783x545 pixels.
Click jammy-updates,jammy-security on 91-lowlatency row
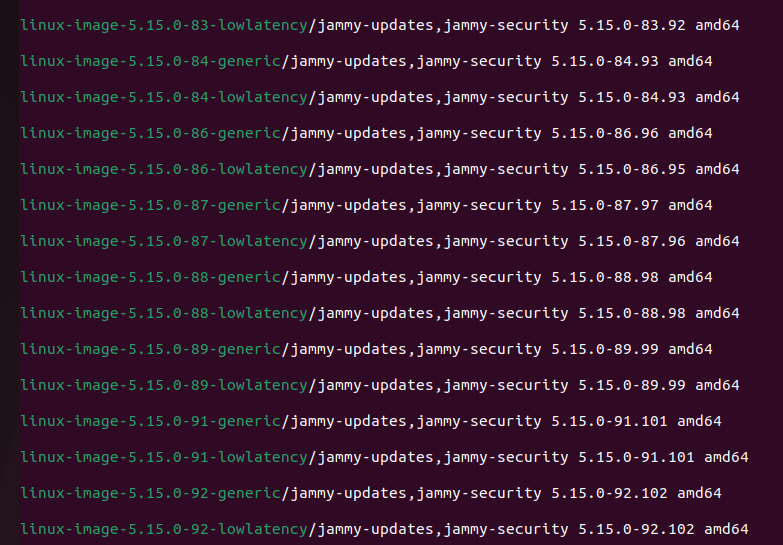[443, 457]
